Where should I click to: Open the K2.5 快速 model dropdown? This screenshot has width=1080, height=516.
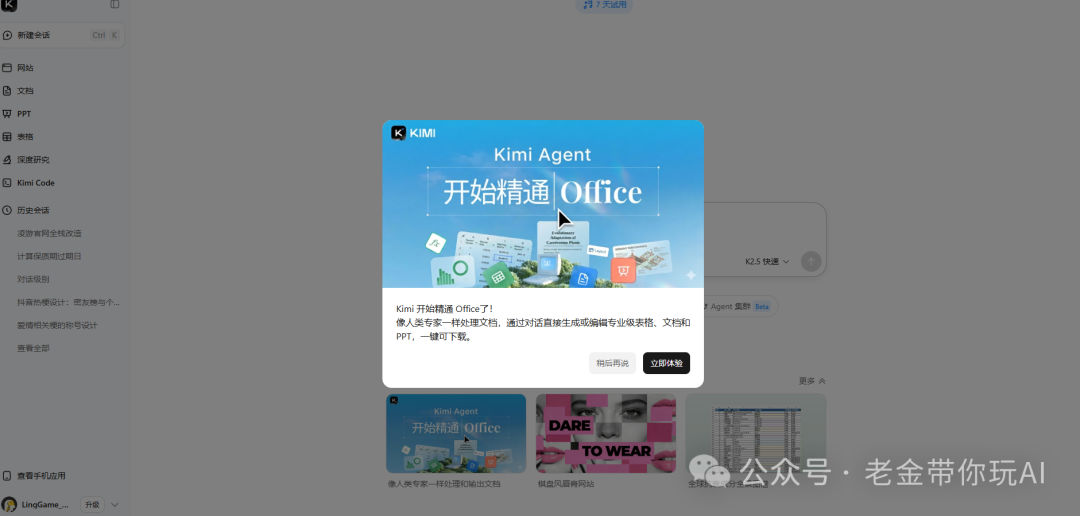pos(767,262)
